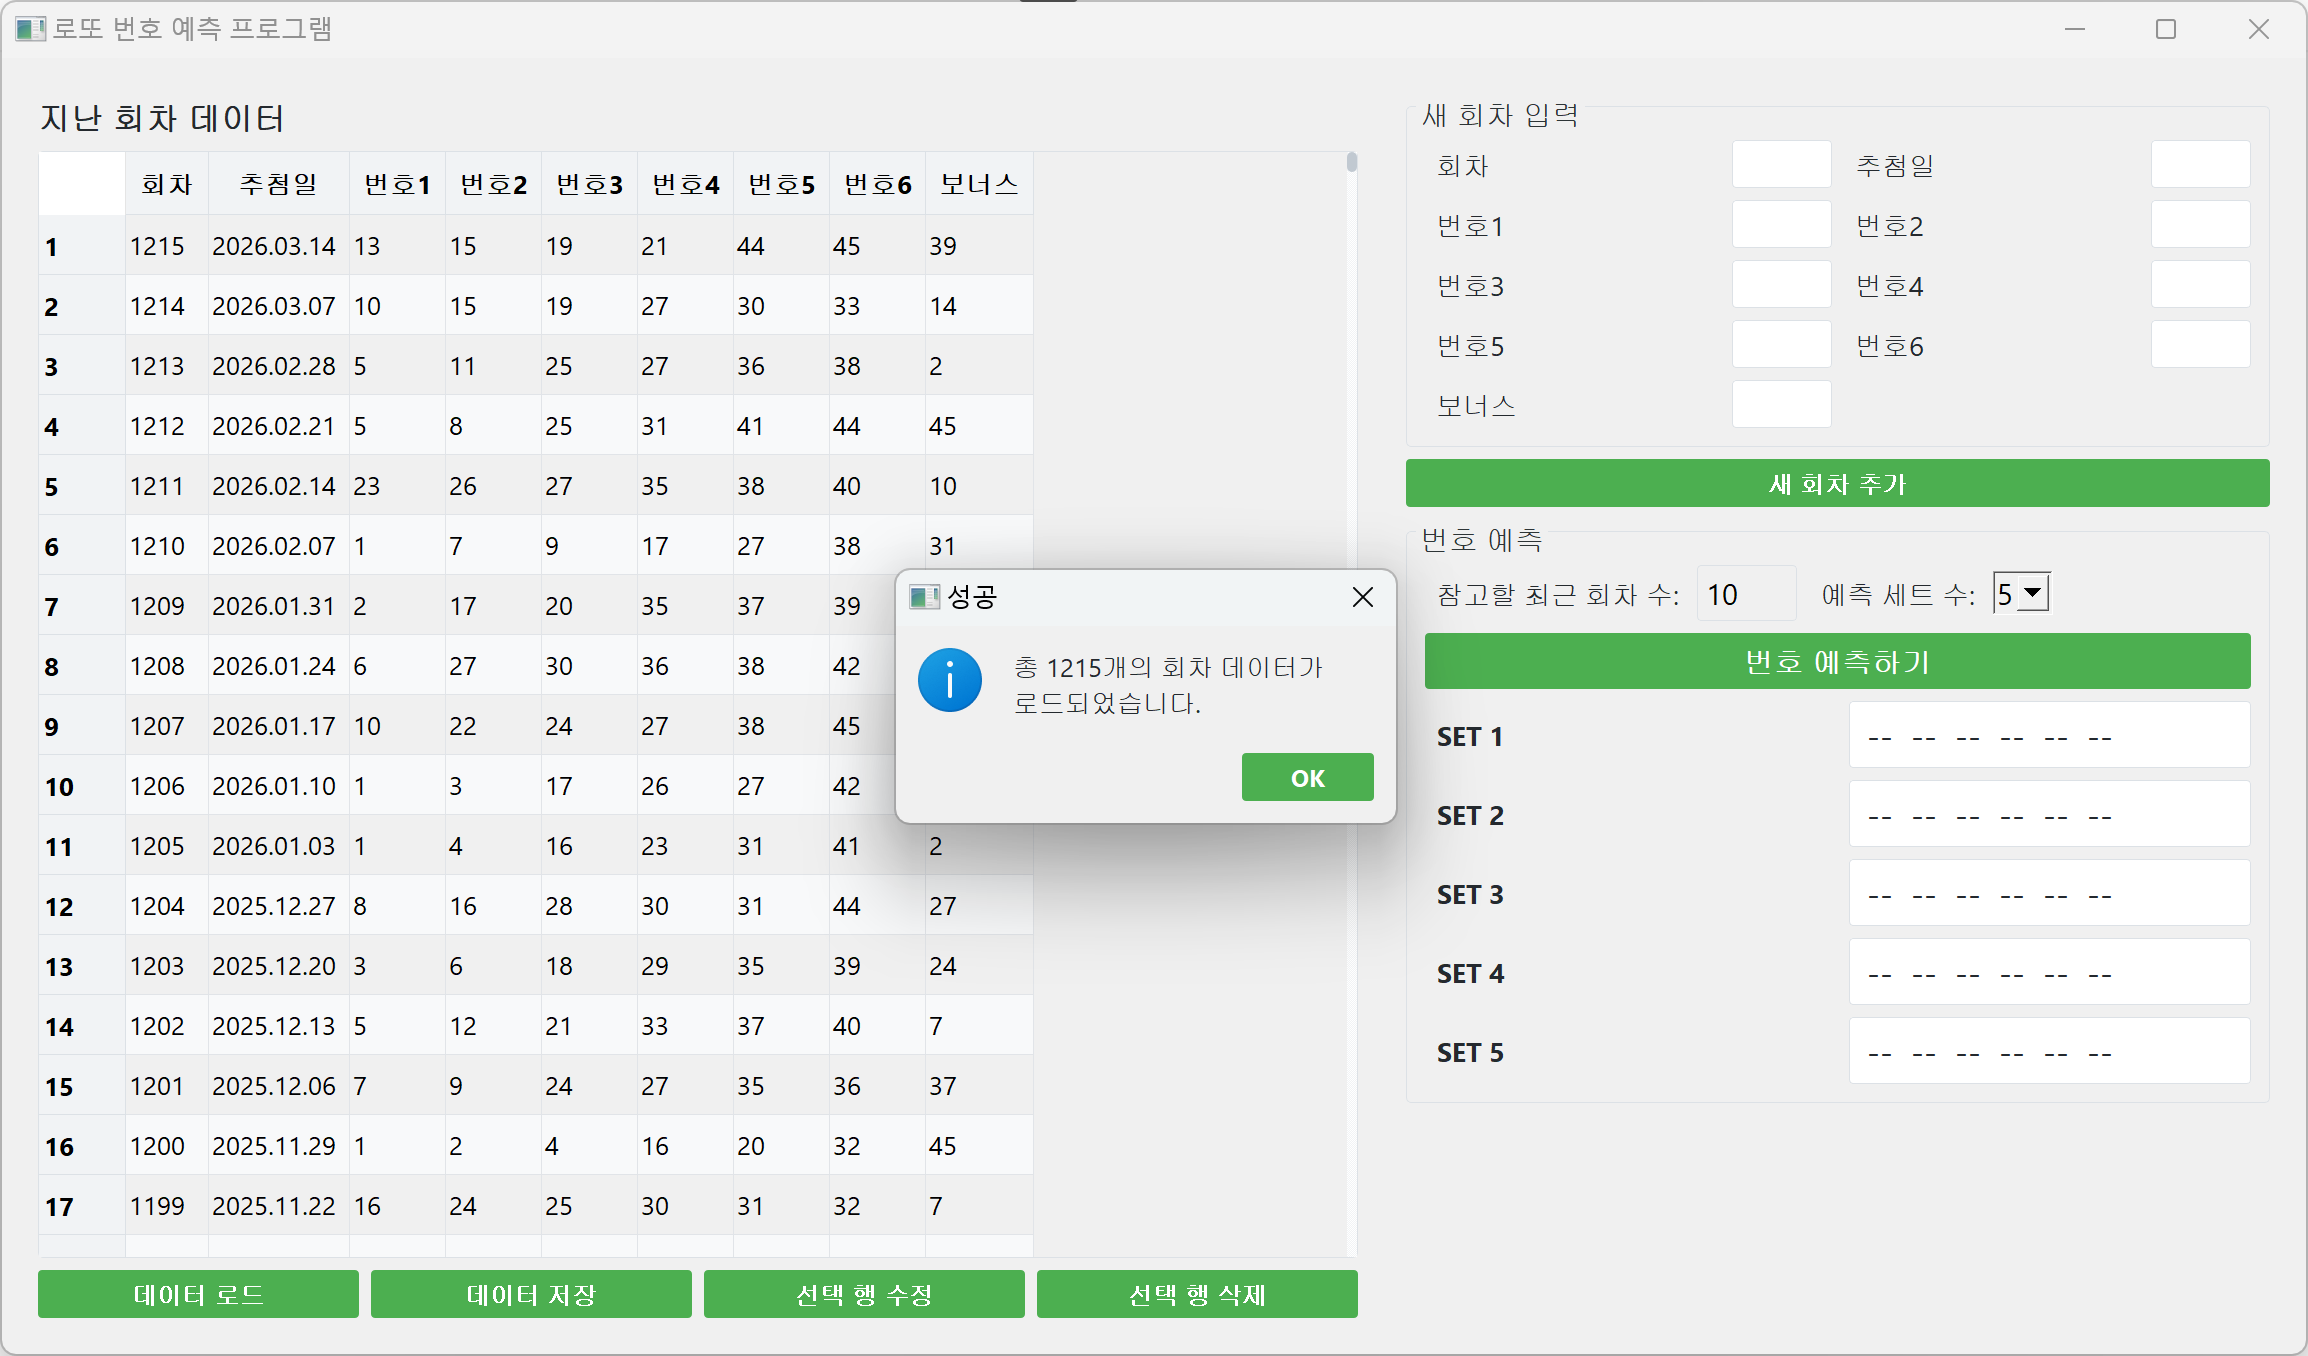Click the 번호 예측하기 button

(1837, 661)
